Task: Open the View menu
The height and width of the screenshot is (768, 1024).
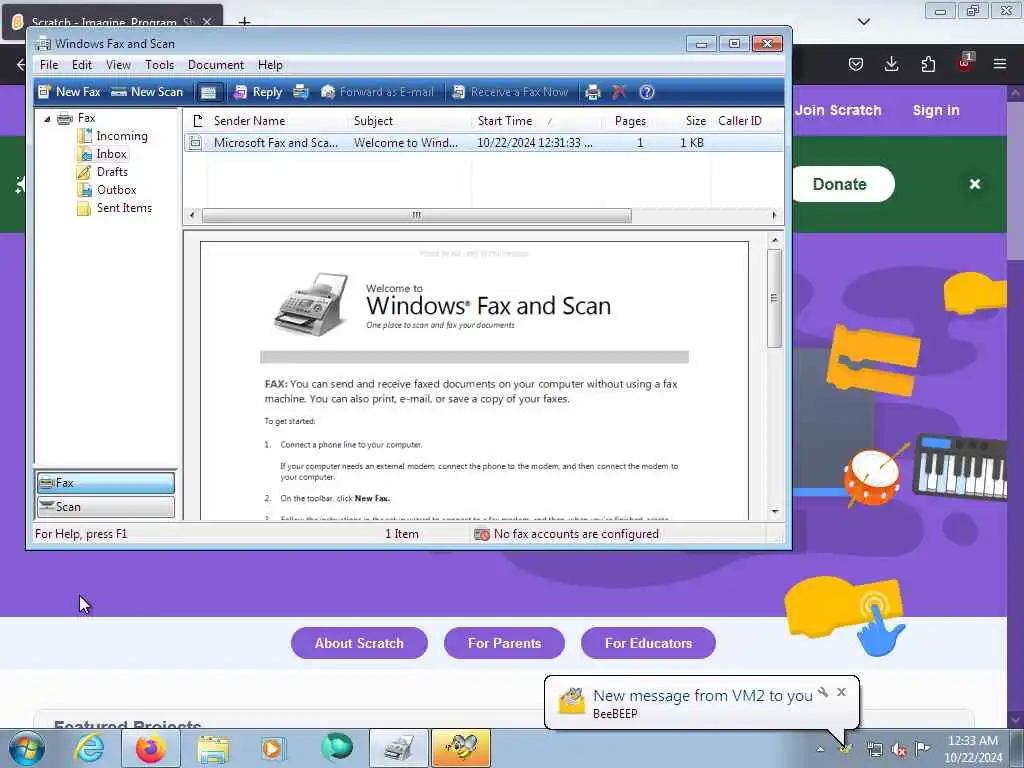Action: click(118, 65)
